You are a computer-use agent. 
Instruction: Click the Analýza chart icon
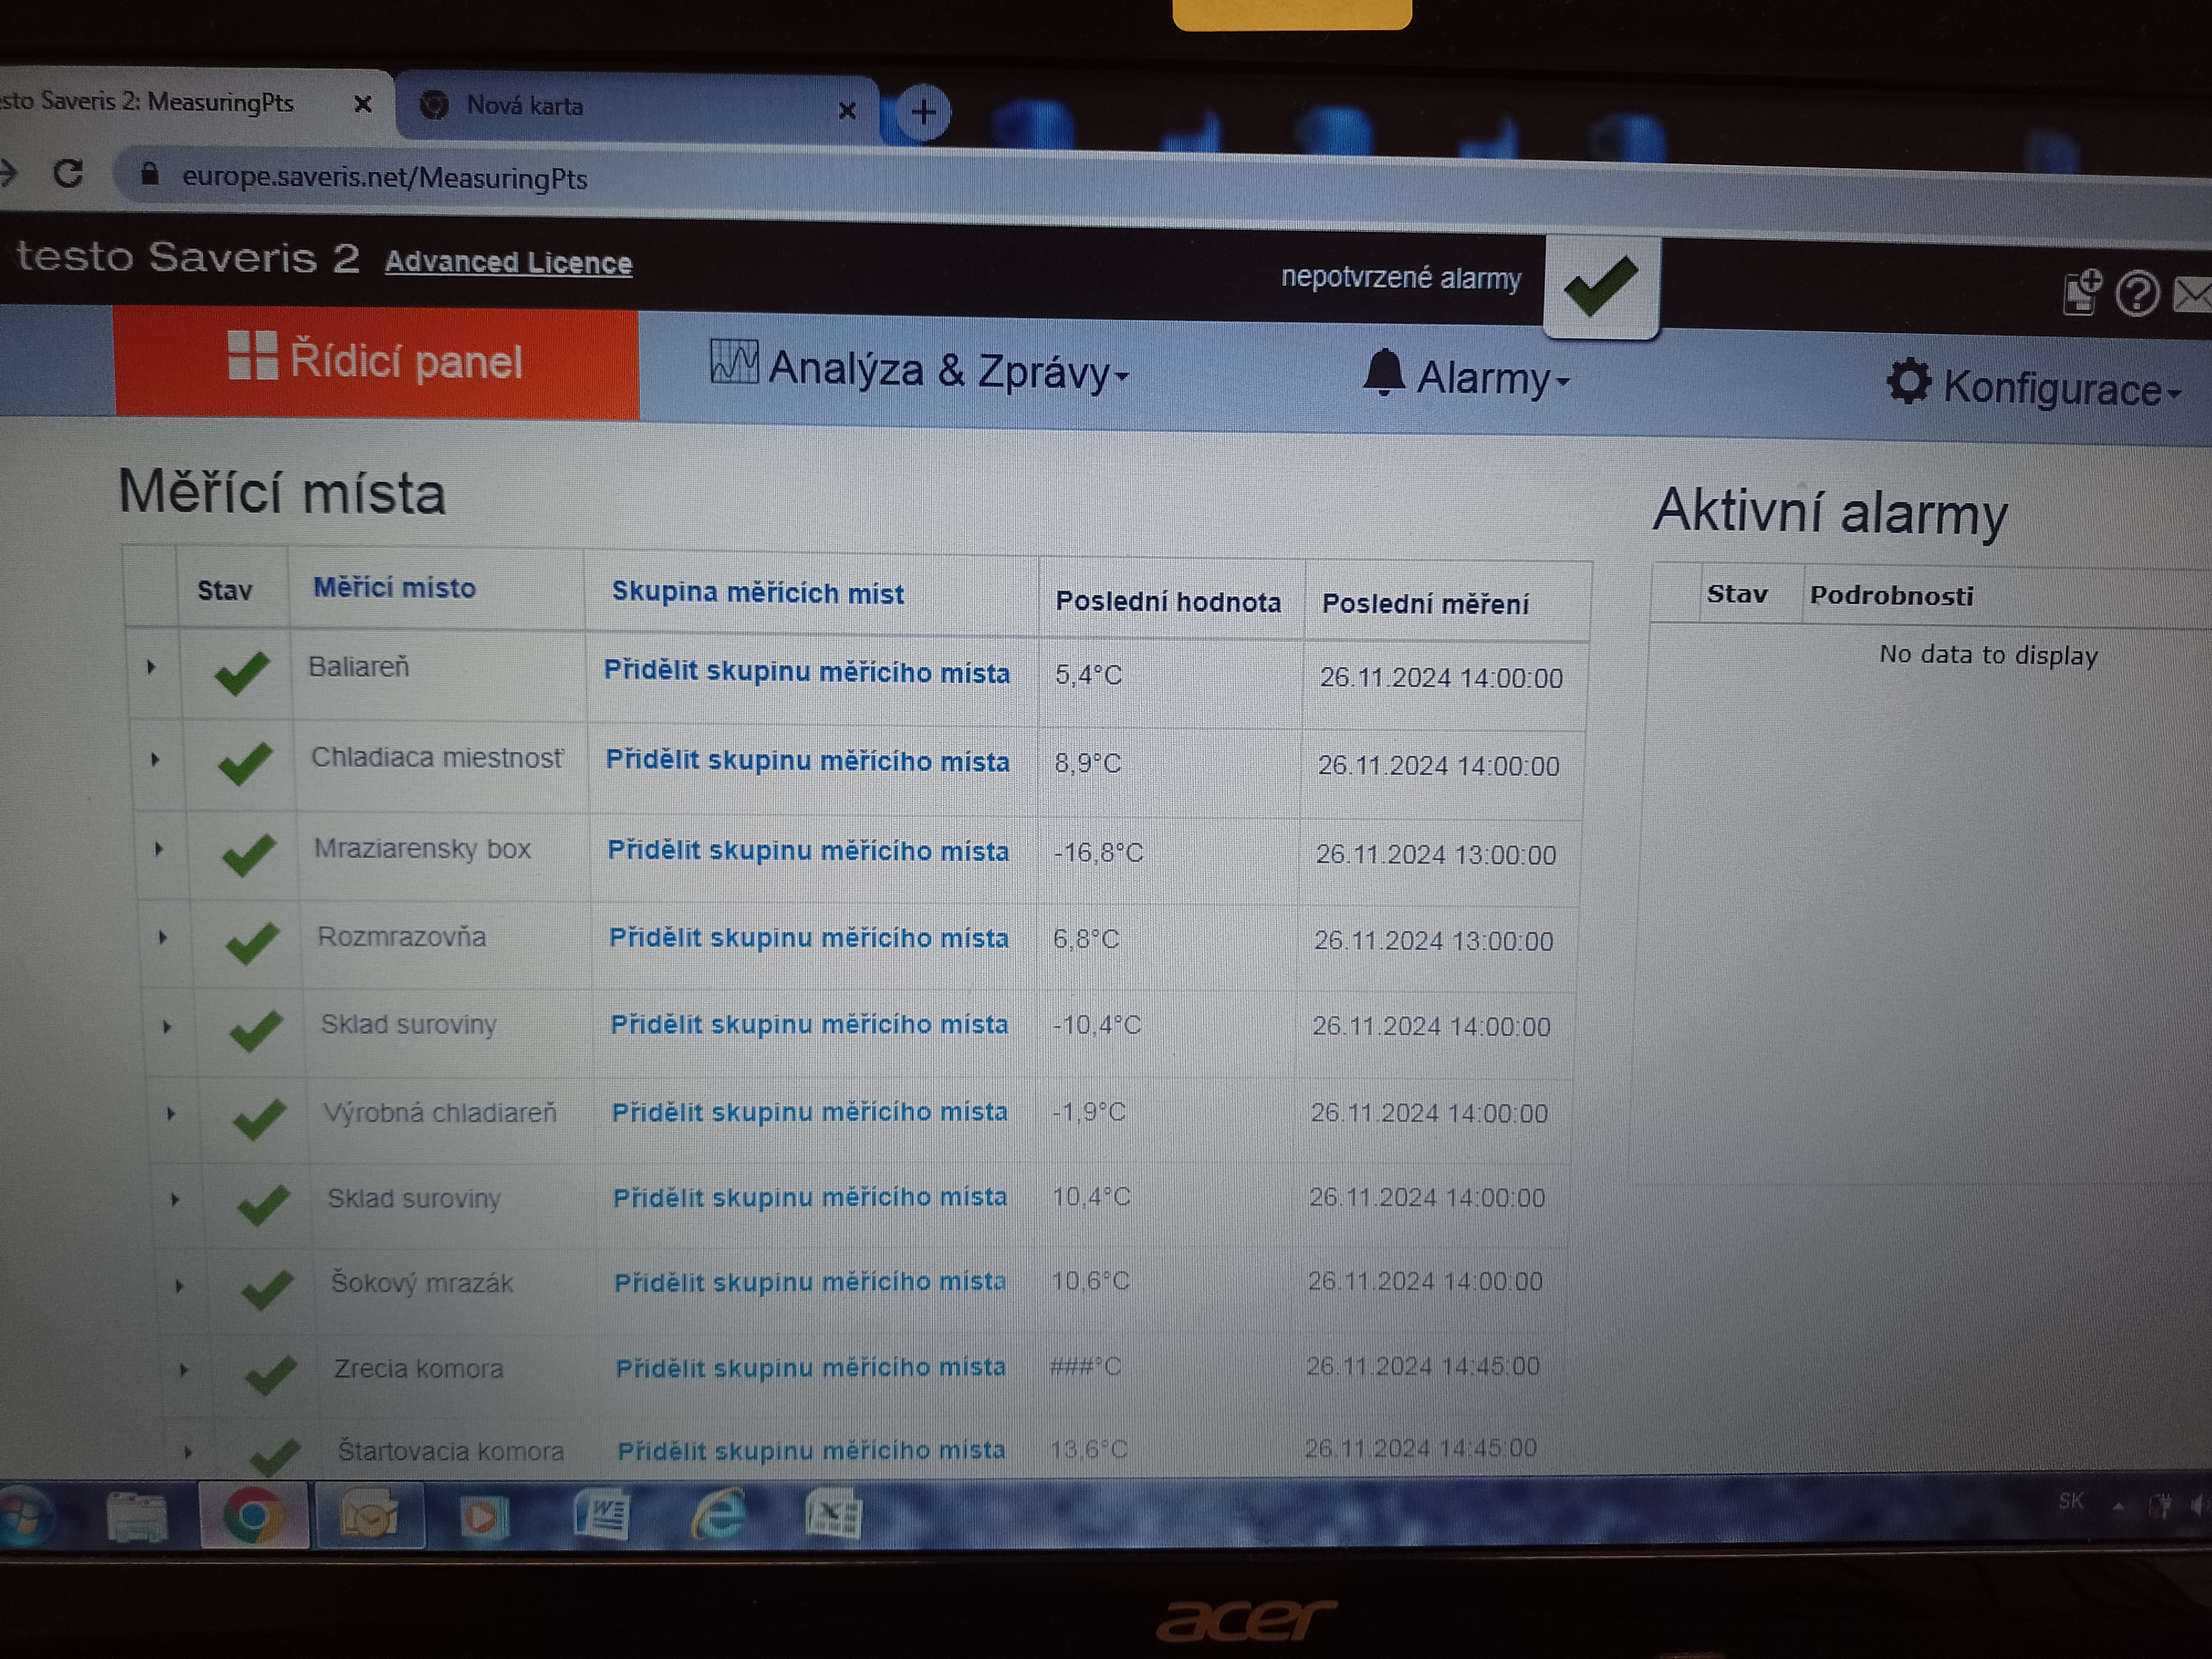click(734, 362)
